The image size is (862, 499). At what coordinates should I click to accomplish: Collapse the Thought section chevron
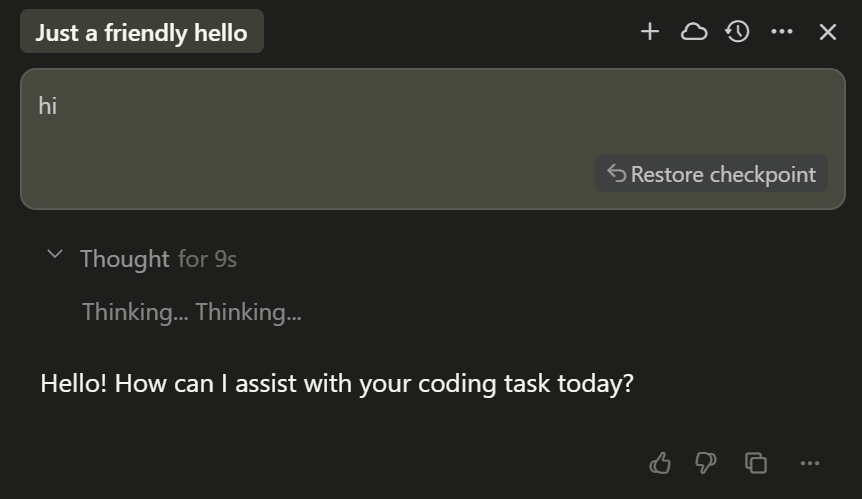point(56,256)
